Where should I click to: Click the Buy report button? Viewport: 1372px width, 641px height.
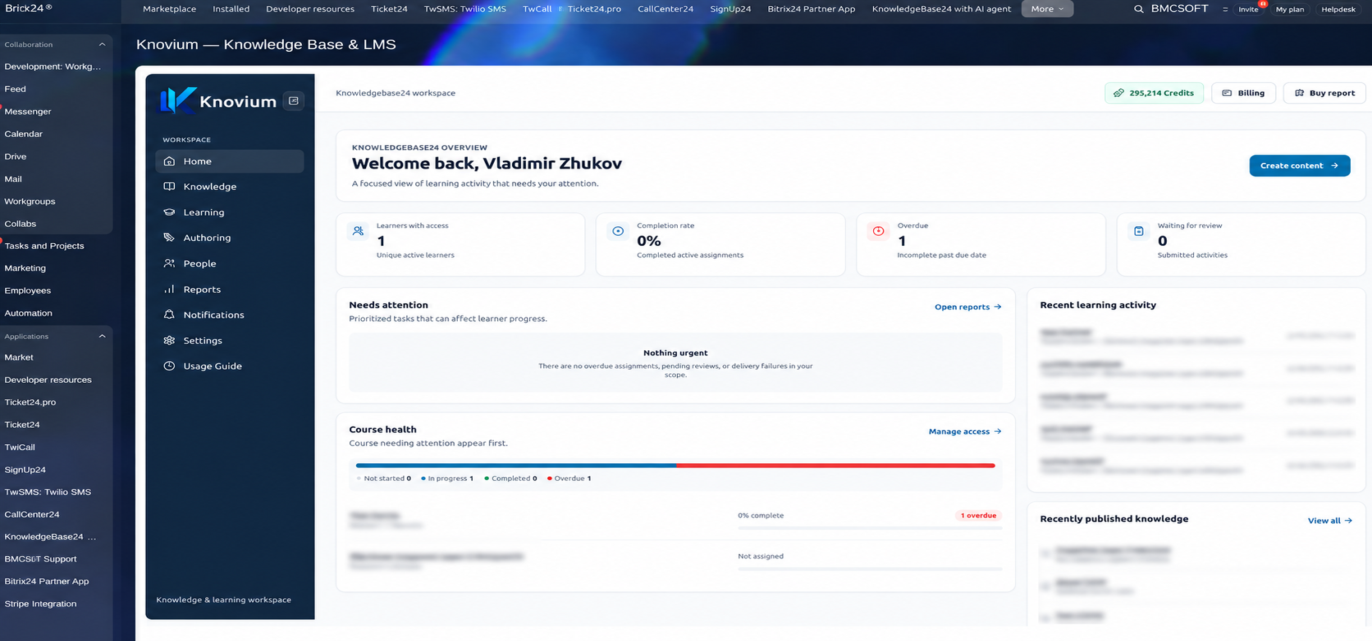click(x=1324, y=93)
